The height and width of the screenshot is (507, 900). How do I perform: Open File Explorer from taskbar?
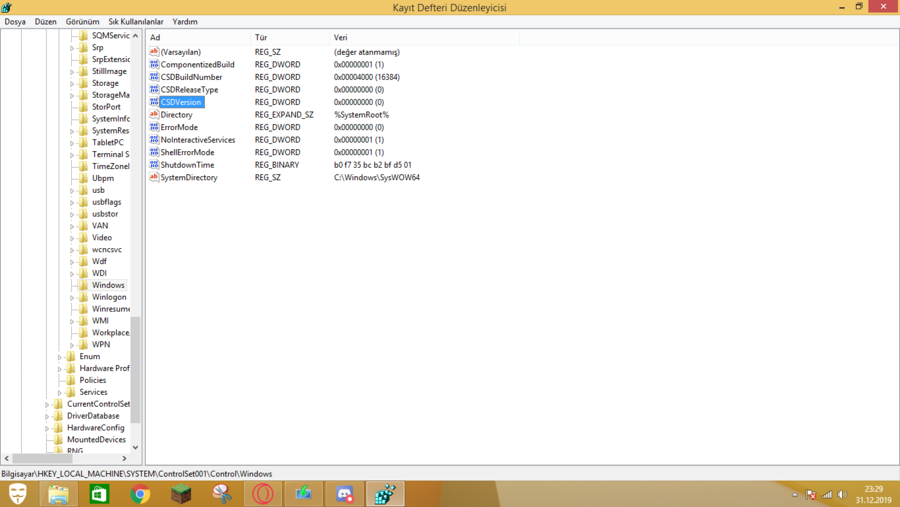click(x=59, y=494)
